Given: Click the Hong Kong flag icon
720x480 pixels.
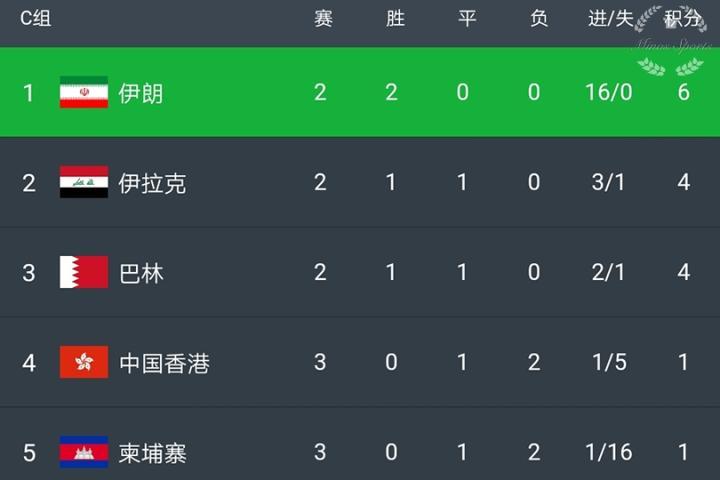Looking at the screenshot, I should pos(84,362).
